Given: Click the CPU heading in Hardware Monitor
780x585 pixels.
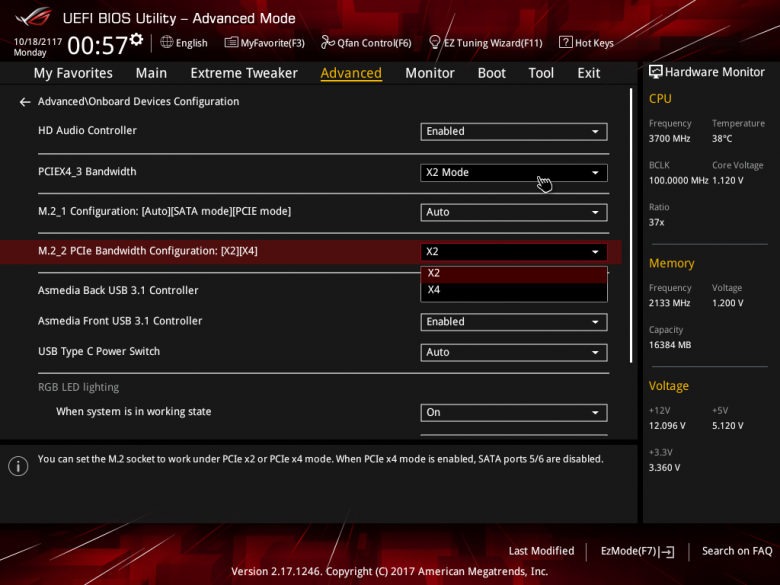Looking at the screenshot, I should [660, 99].
